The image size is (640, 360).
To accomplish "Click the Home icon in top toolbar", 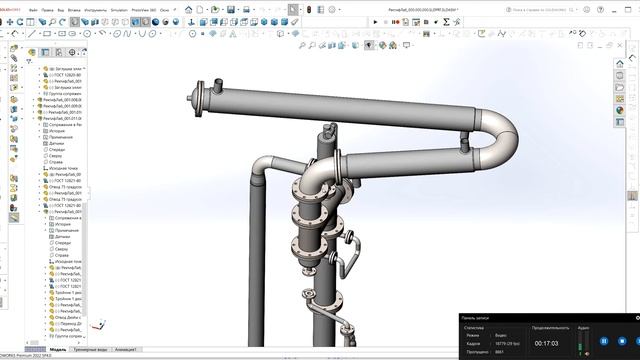I will (x=189, y=9).
